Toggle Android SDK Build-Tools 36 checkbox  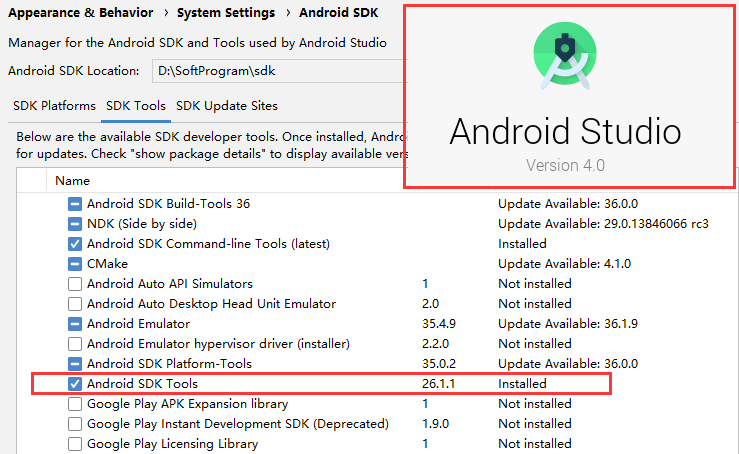tap(74, 204)
